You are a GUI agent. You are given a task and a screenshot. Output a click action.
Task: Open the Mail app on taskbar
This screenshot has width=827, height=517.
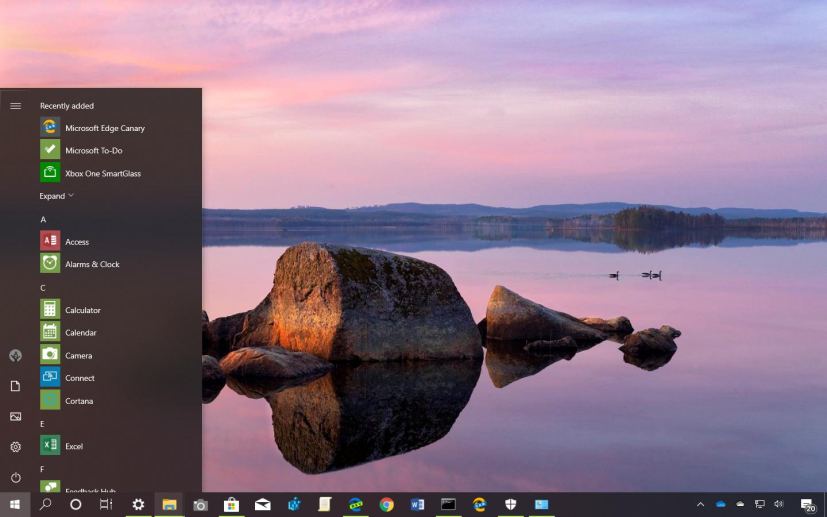point(262,504)
